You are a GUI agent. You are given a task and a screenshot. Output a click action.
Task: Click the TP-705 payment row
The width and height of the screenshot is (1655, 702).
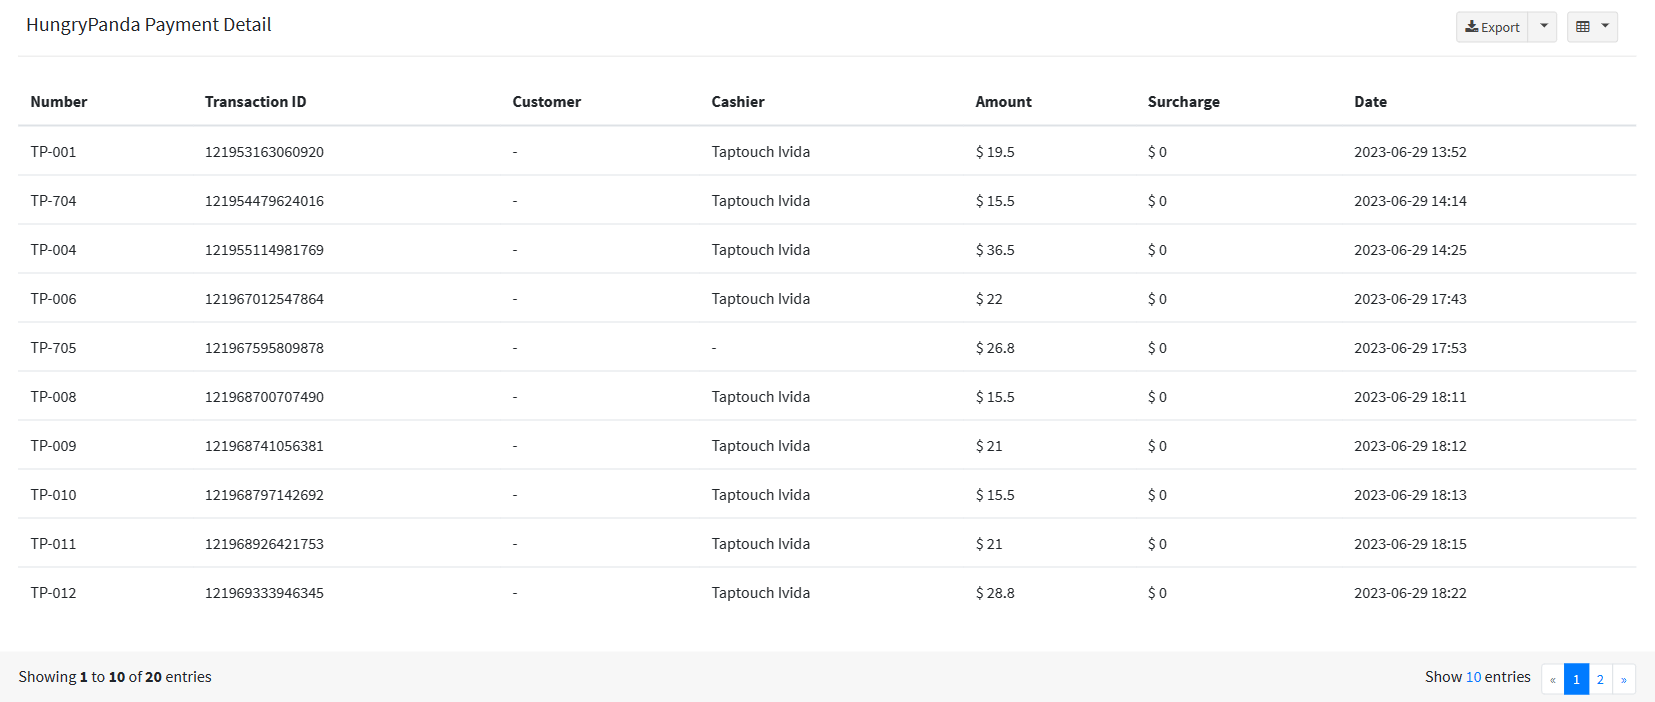[827, 347]
